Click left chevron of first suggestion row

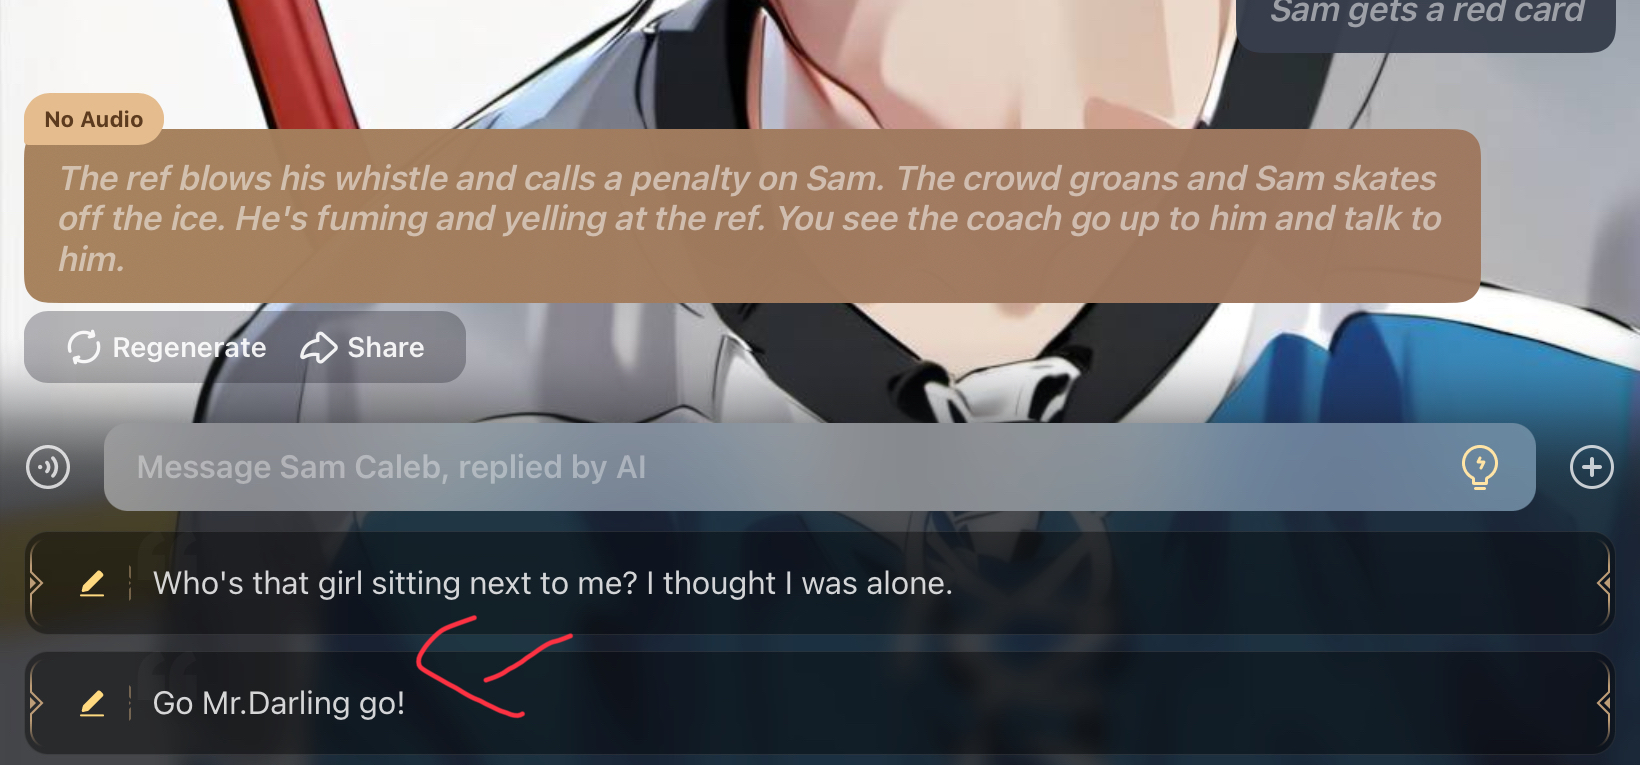(36, 583)
